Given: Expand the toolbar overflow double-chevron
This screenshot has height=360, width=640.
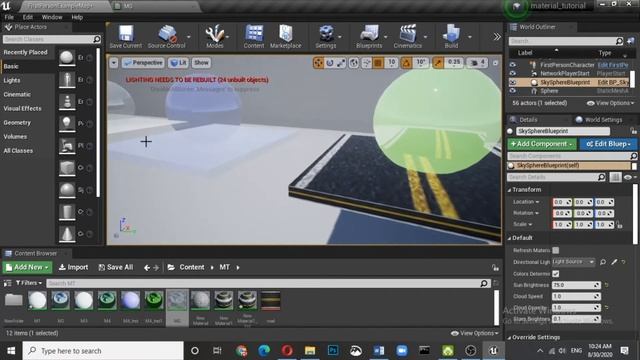Looking at the screenshot, I should [497, 37].
